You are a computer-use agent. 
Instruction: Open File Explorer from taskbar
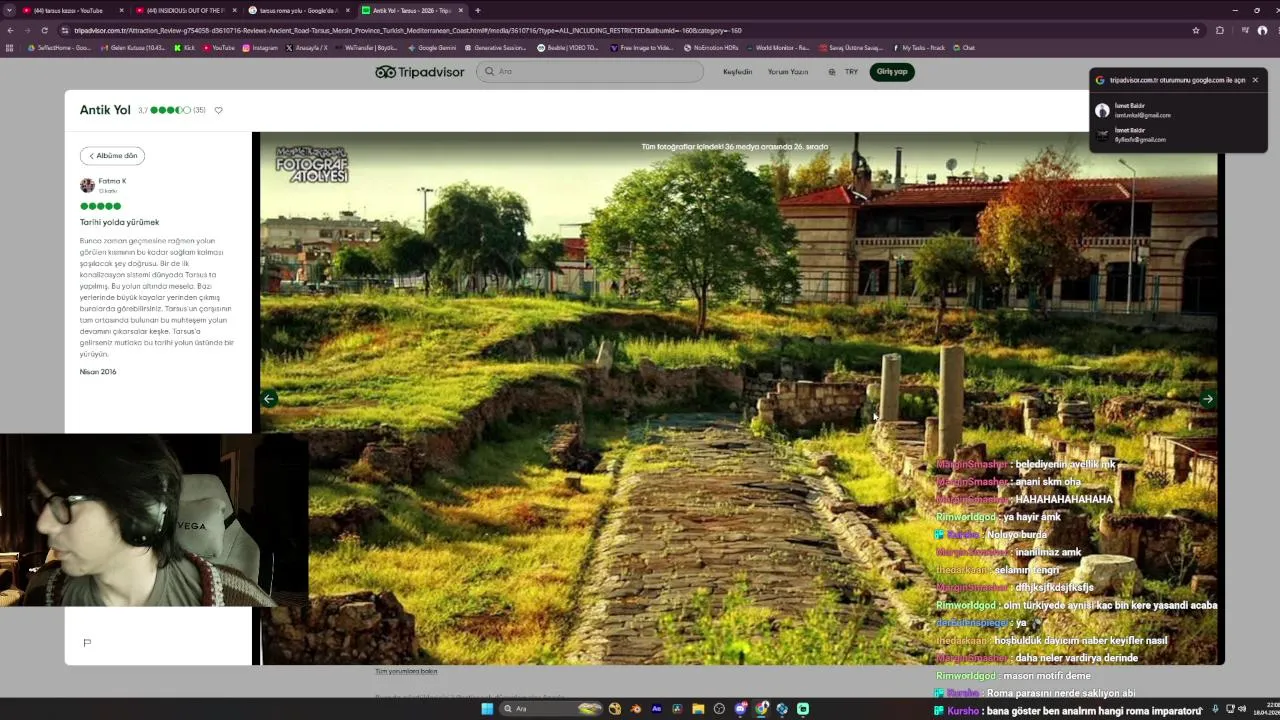[x=698, y=709]
